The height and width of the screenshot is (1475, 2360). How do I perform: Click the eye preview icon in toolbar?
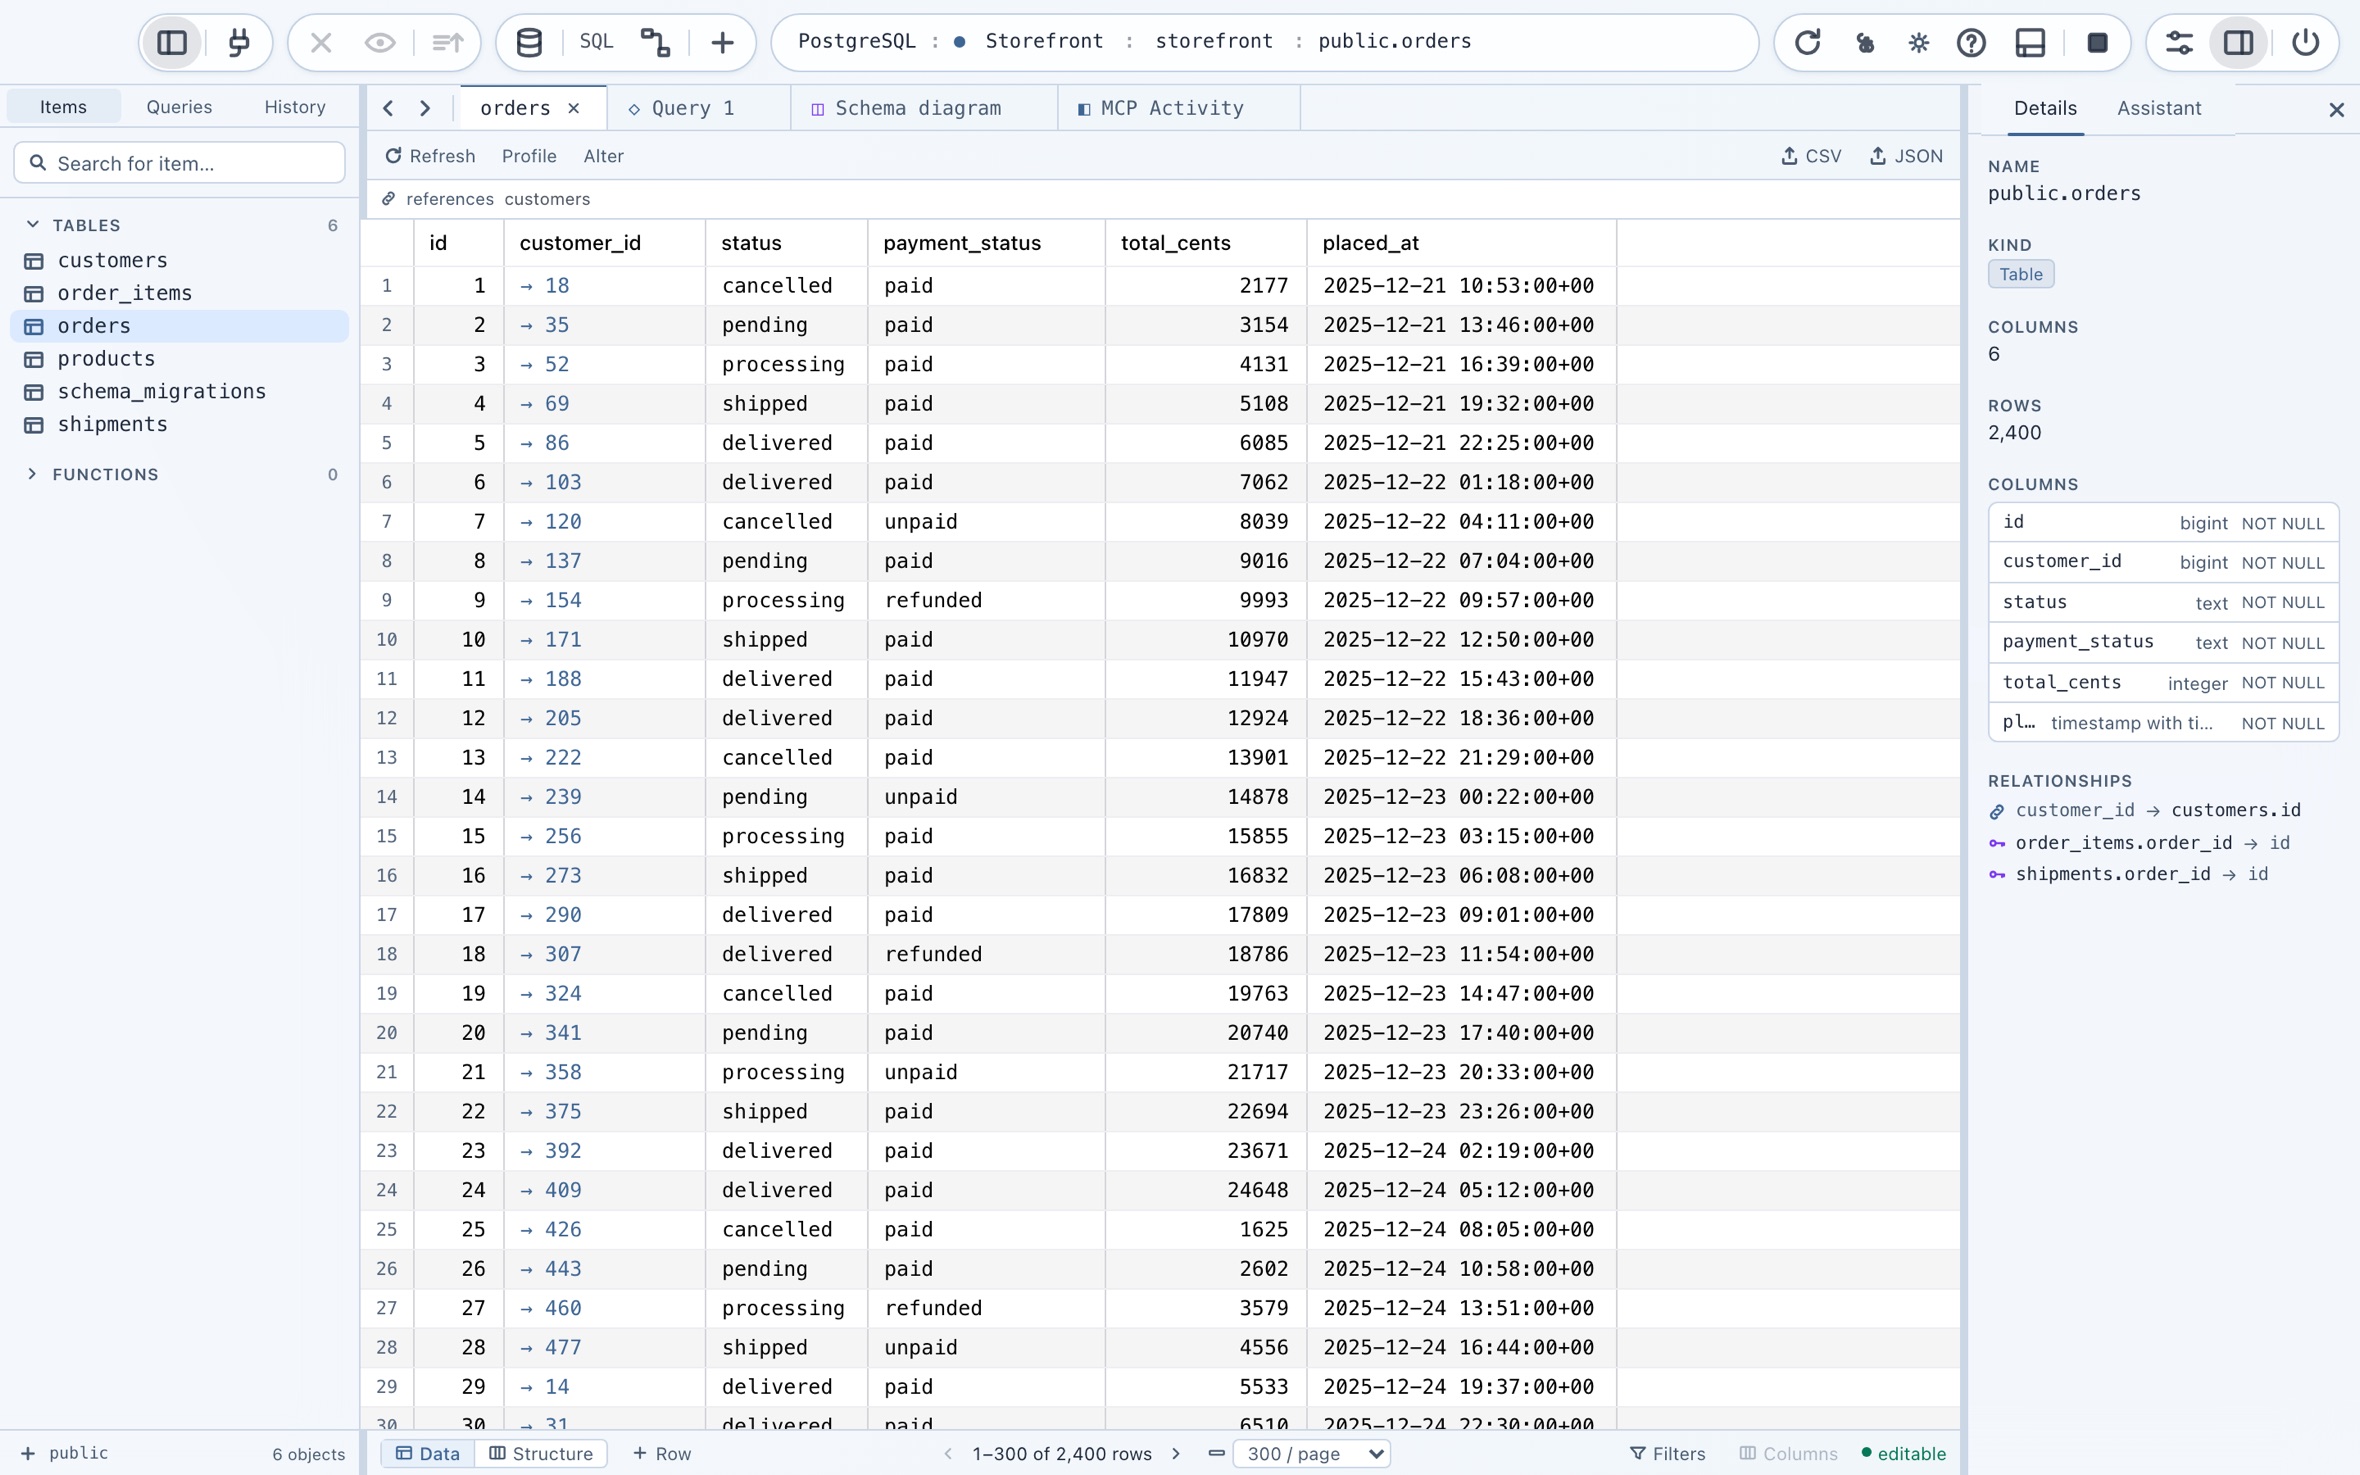point(380,42)
